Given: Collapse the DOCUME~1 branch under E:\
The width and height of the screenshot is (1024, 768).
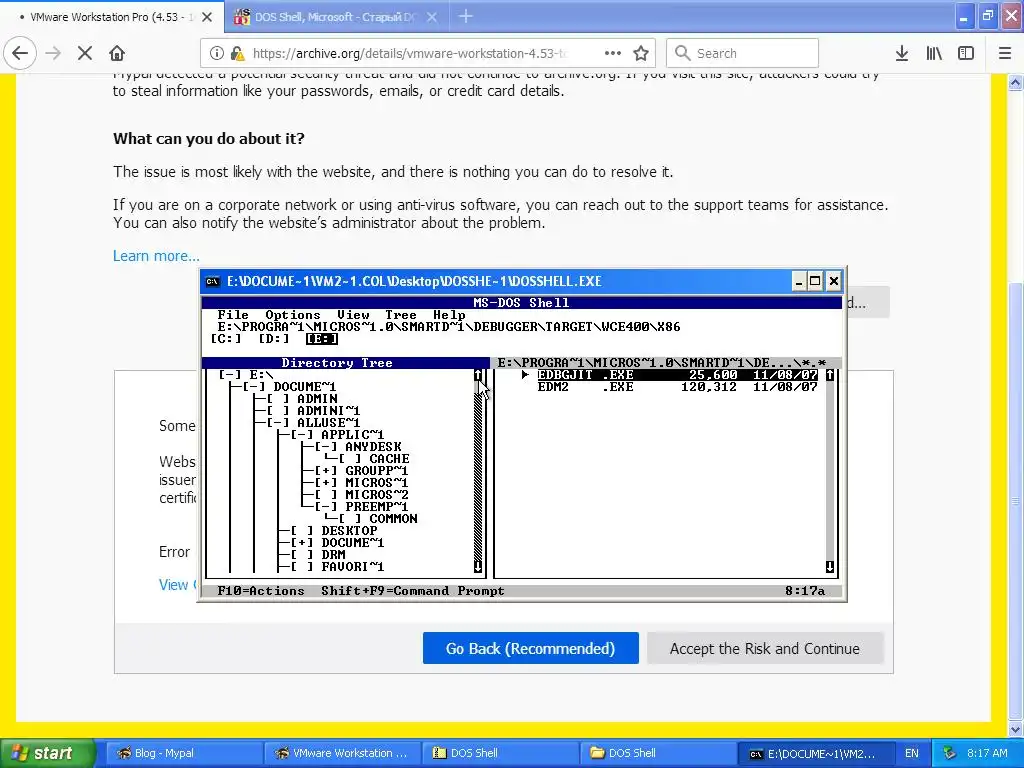Looking at the screenshot, I should [x=254, y=387].
